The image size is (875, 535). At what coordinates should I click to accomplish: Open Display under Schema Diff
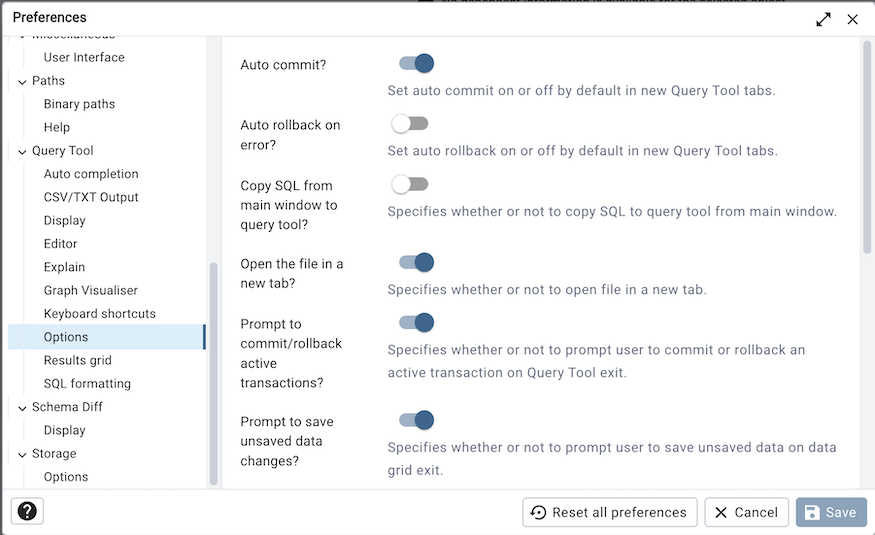pyautogui.click(x=65, y=430)
